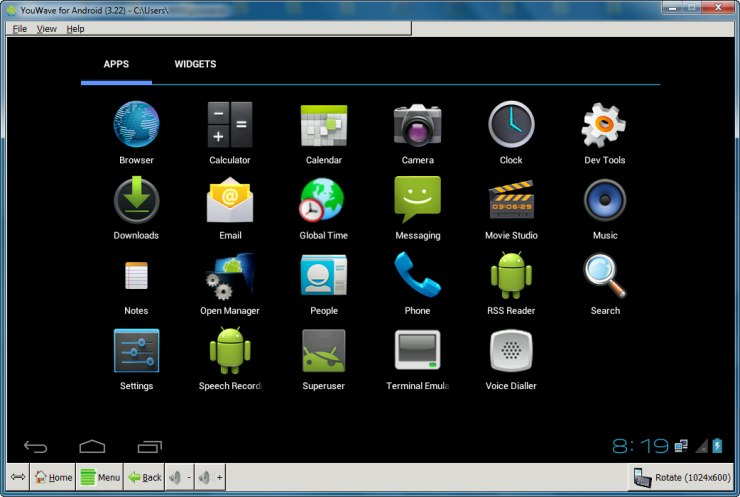Open the Notes app
The image size is (740, 497).
(x=136, y=275)
